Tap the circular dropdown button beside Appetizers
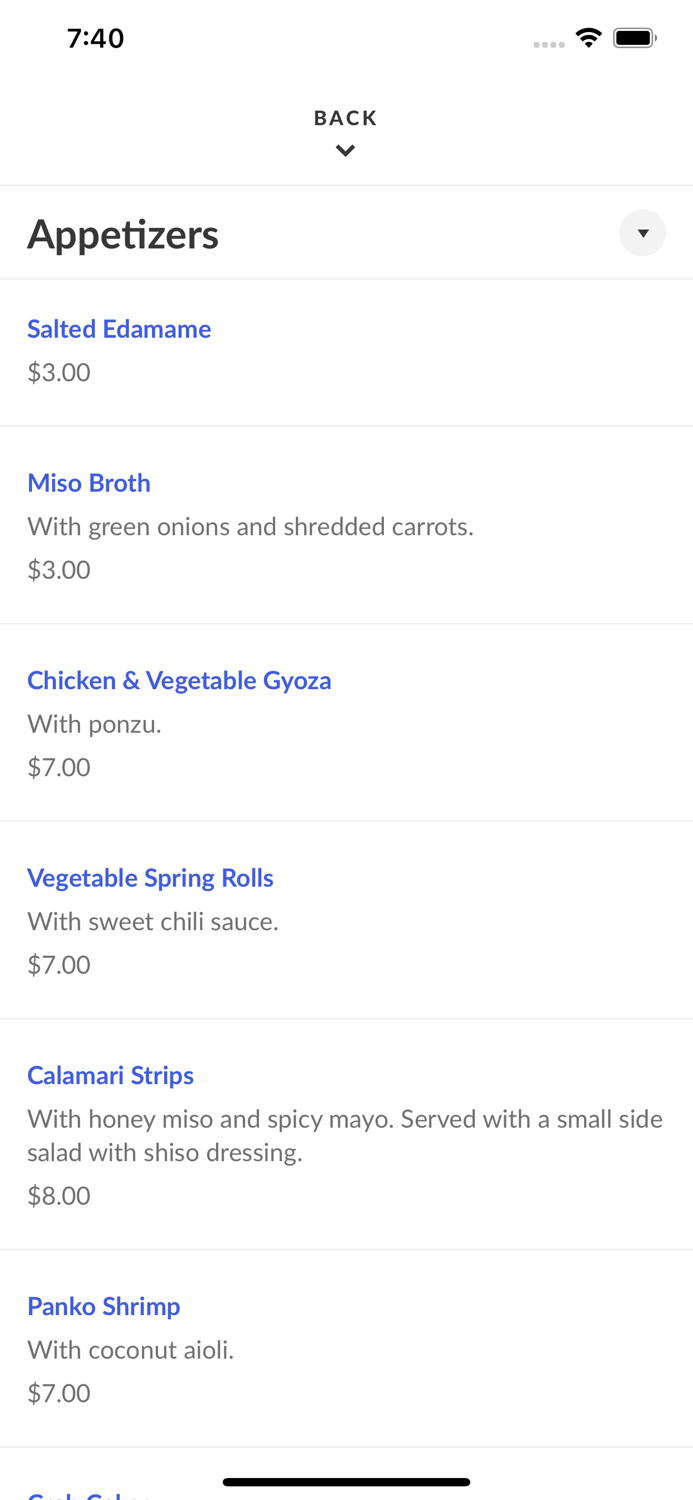 click(642, 233)
